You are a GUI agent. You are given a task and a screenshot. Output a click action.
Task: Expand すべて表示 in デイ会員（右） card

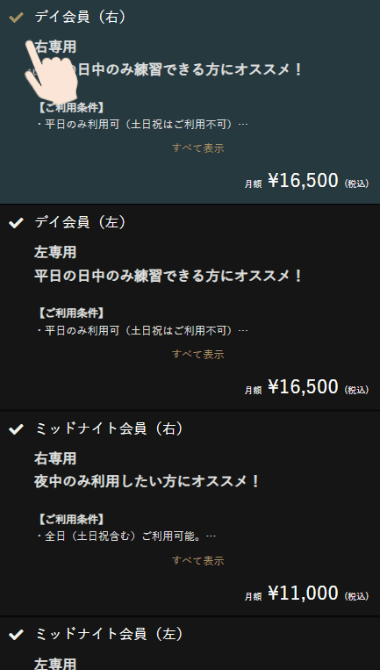198,148
